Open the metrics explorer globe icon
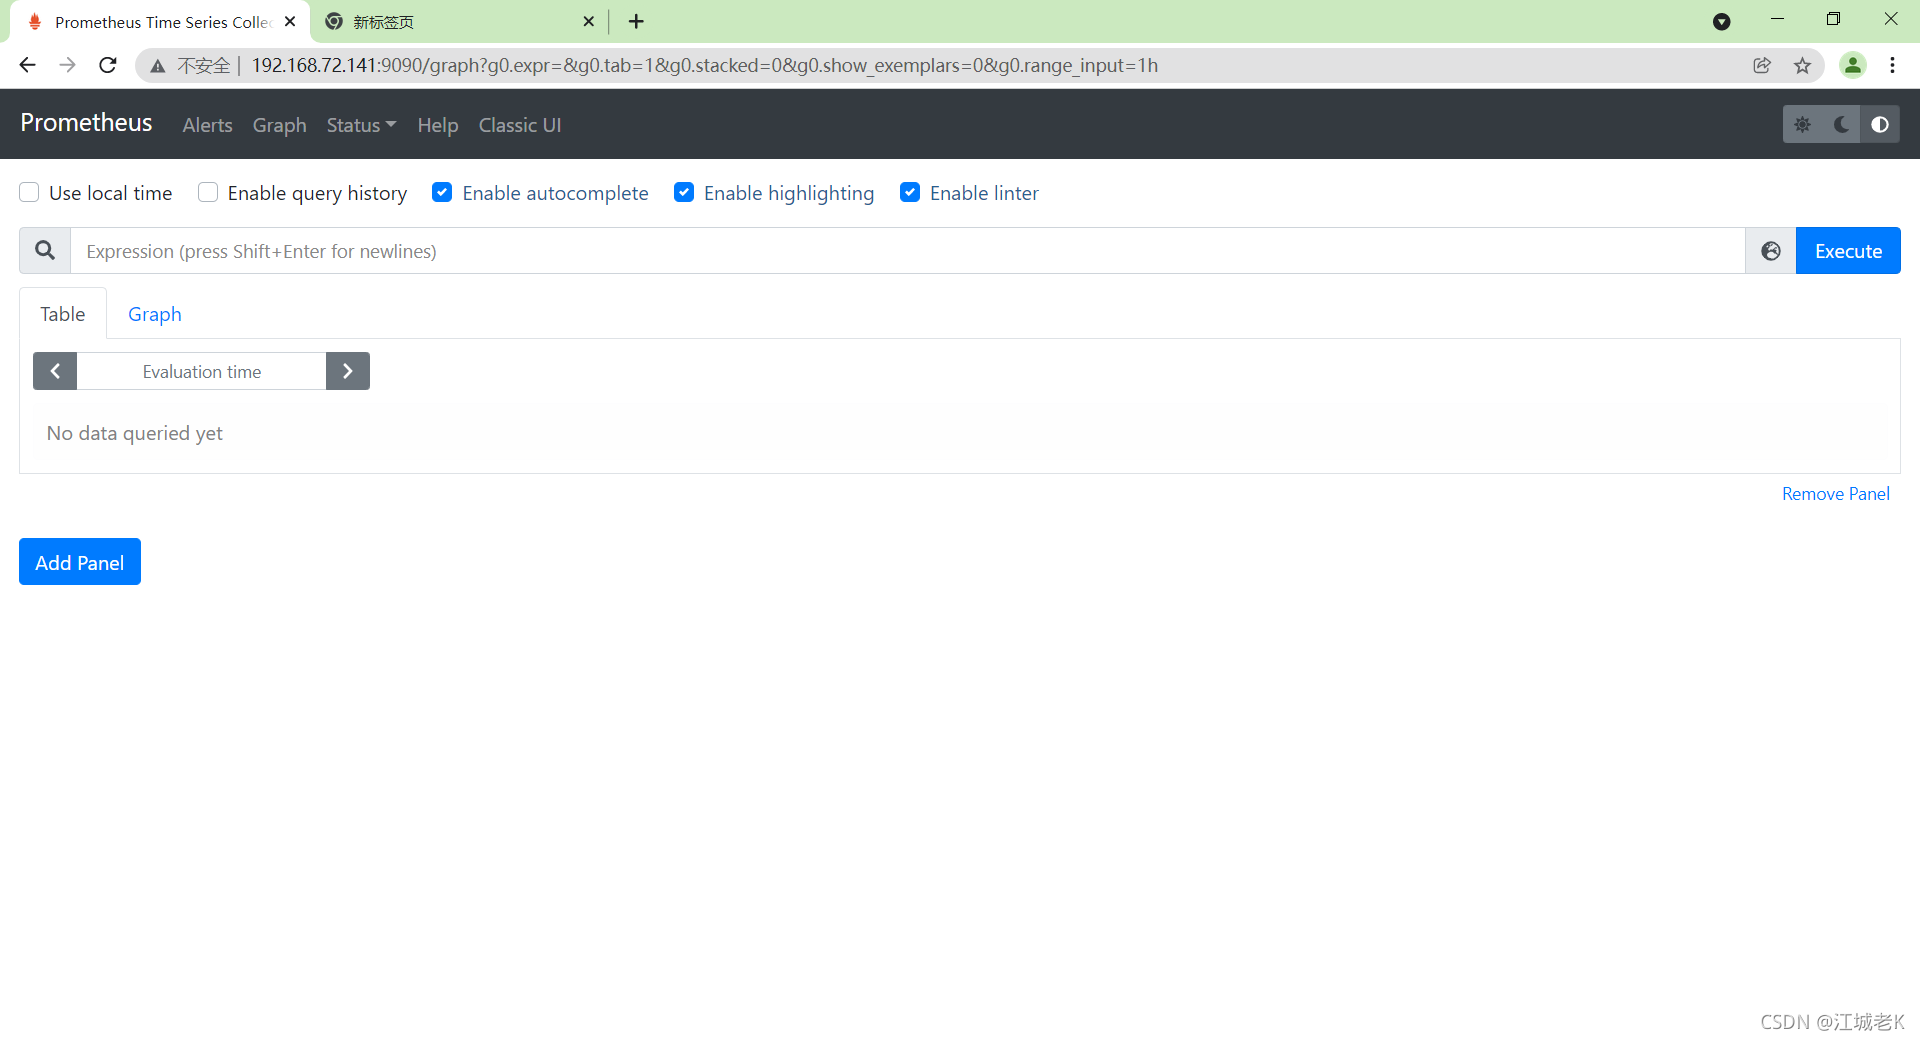Image resolution: width=1920 pixels, height=1040 pixels. 1770,251
